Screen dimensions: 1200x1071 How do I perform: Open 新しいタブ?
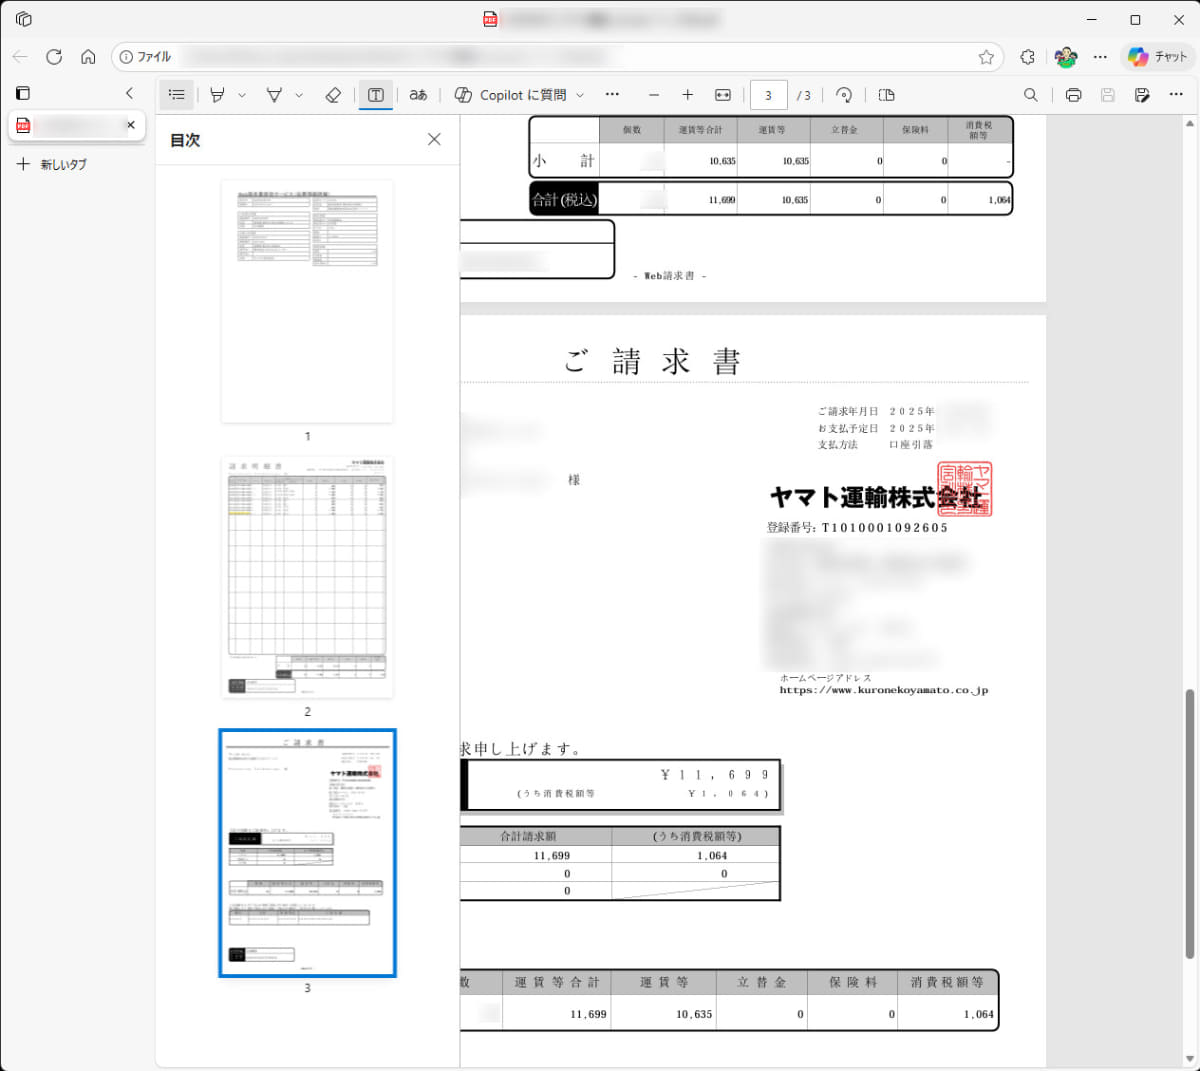[51, 164]
